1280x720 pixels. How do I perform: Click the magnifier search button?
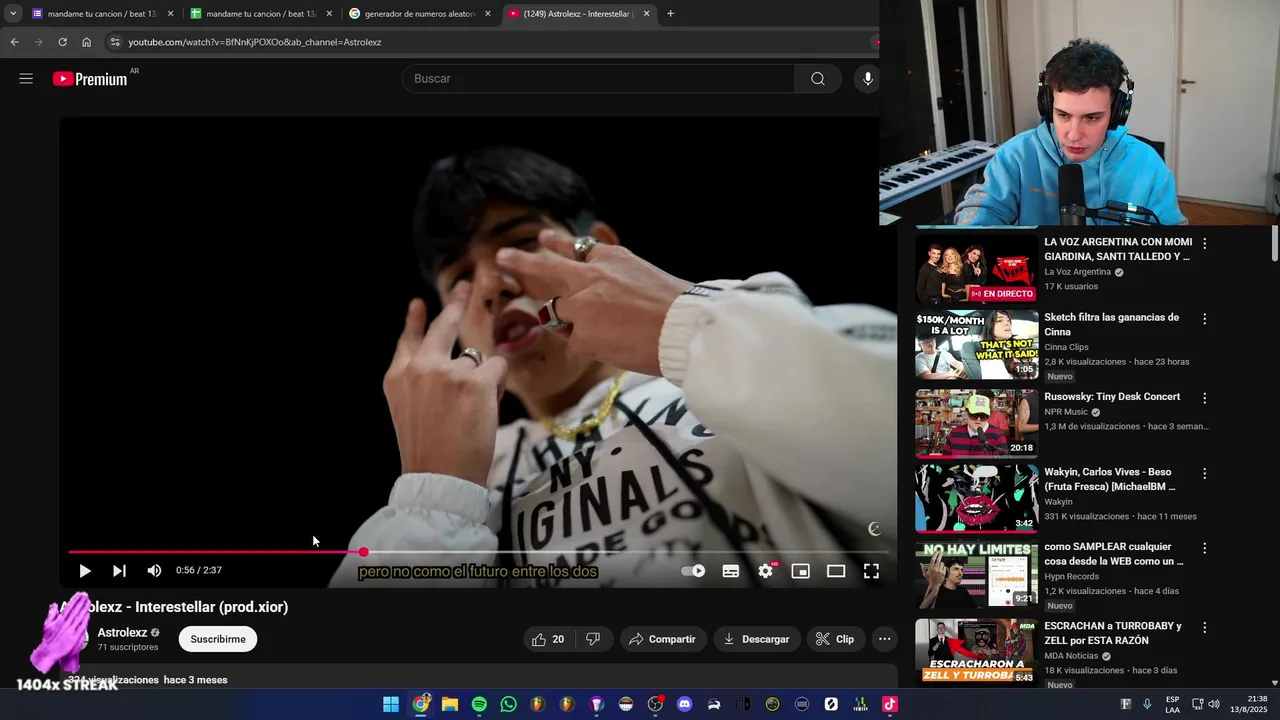click(818, 78)
